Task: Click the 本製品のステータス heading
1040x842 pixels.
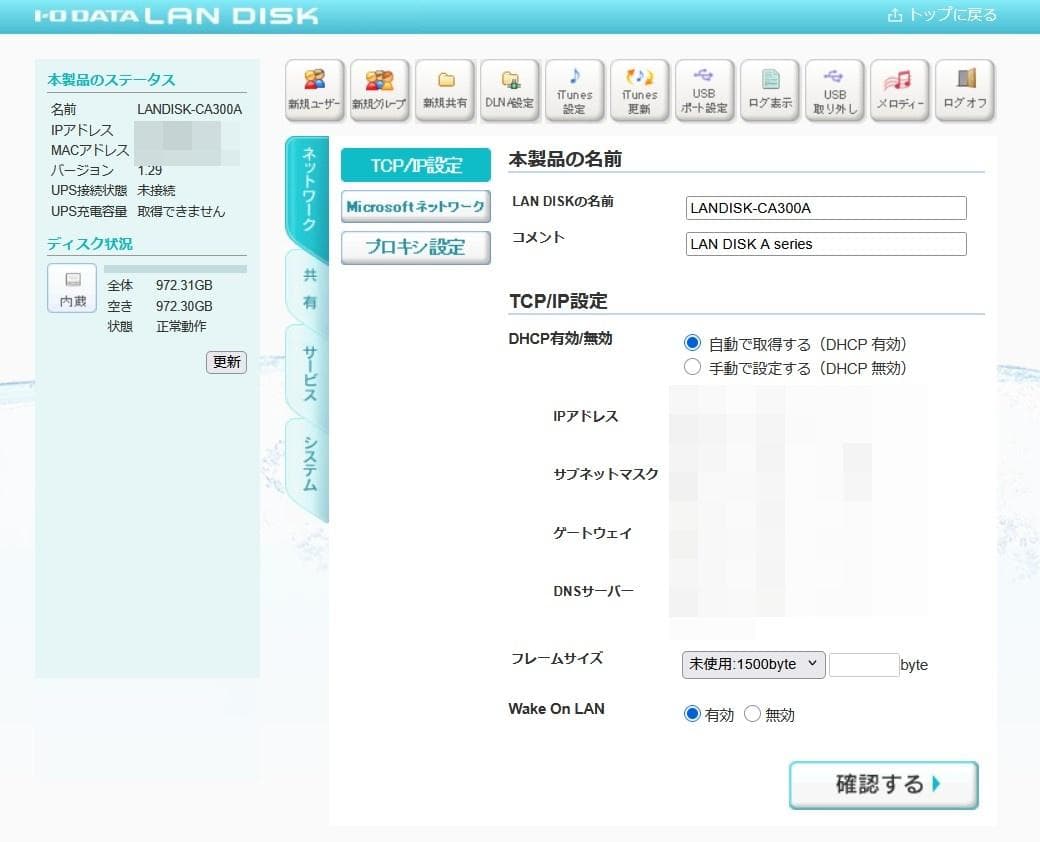Action: click(x=111, y=80)
